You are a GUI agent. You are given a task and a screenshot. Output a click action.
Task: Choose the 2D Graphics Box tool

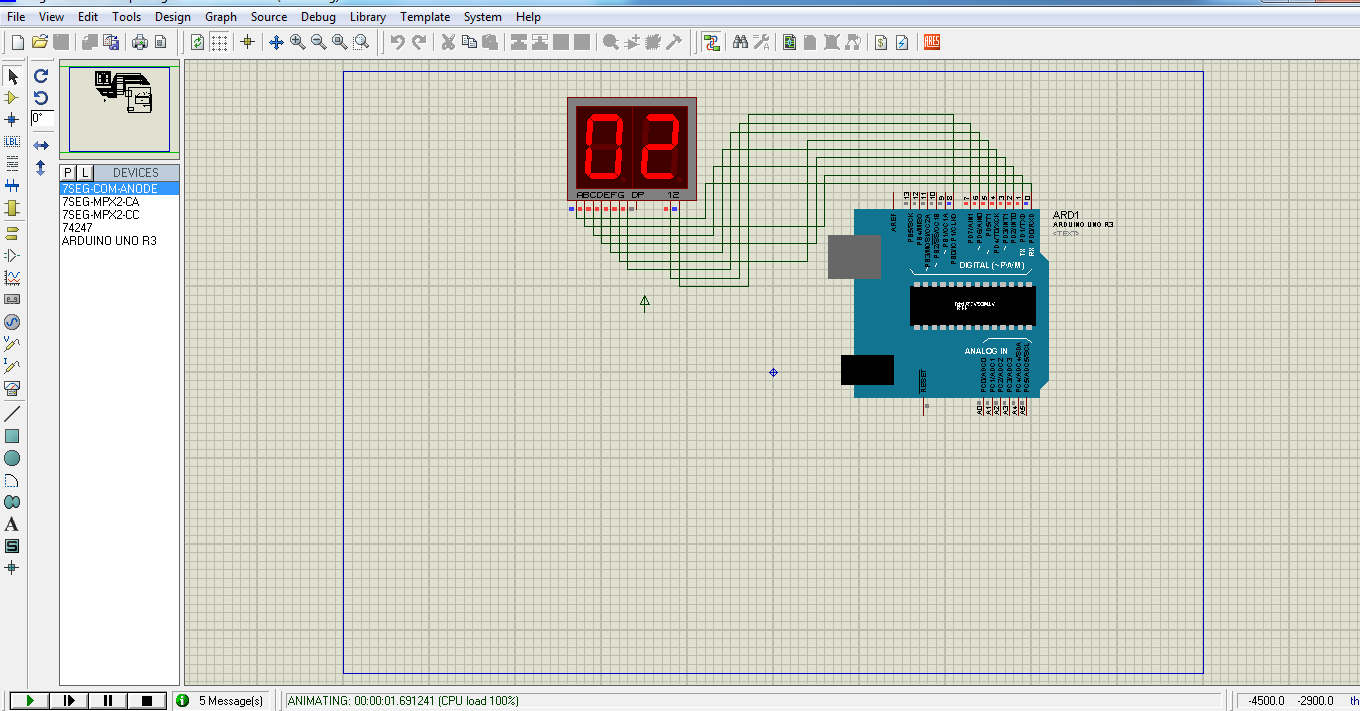tap(12, 436)
